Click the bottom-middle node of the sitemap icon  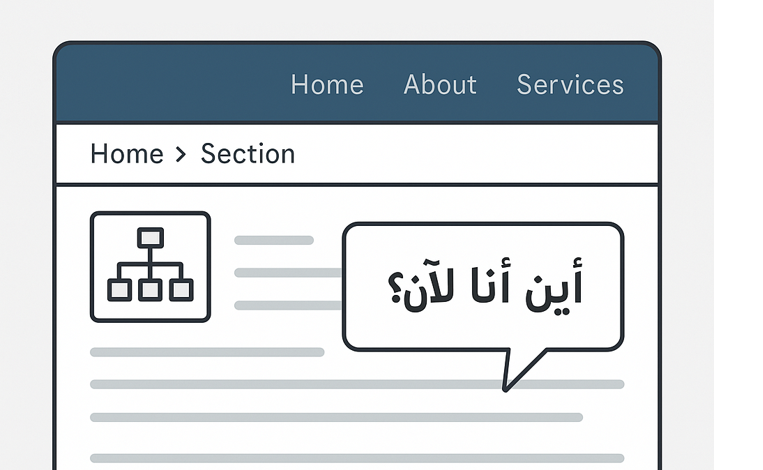pos(150,290)
